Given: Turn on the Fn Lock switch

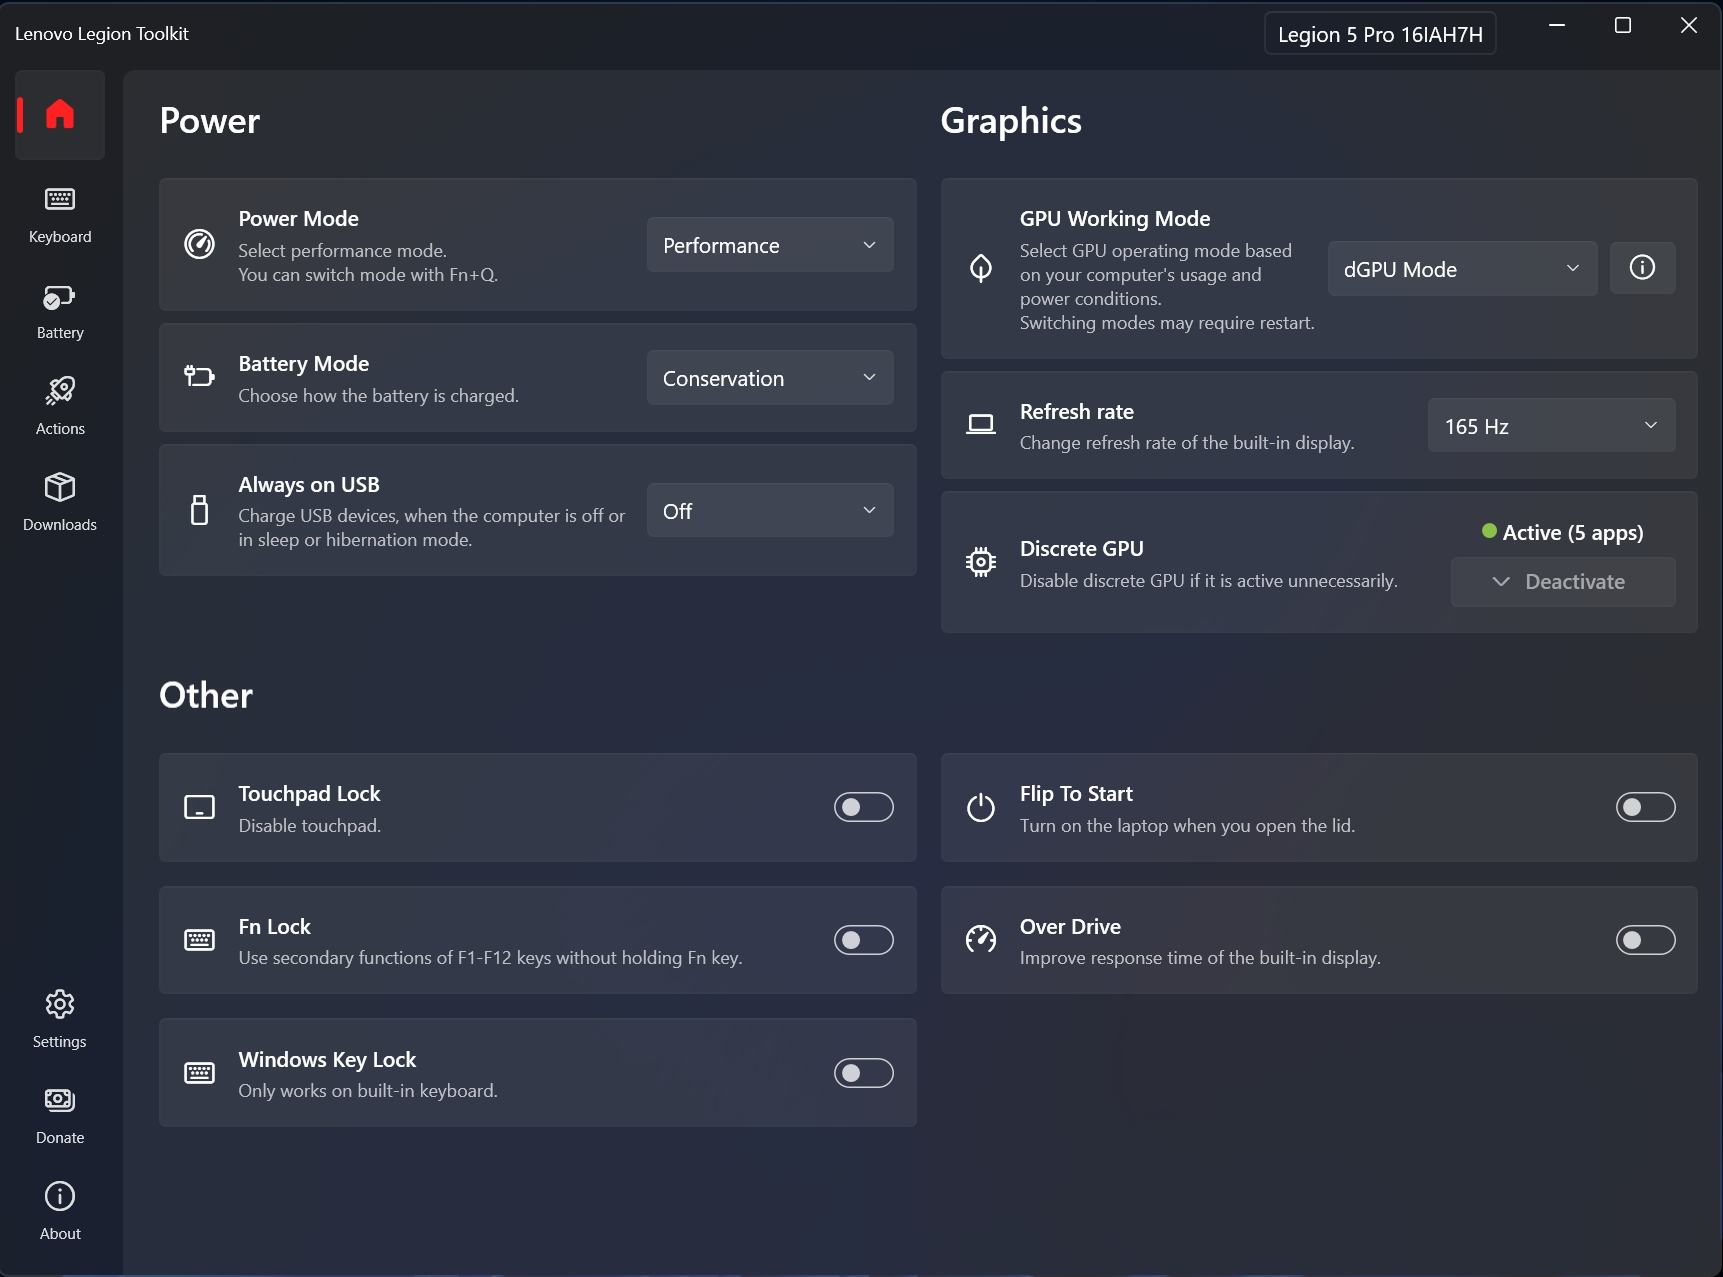Looking at the screenshot, I should tap(864, 940).
